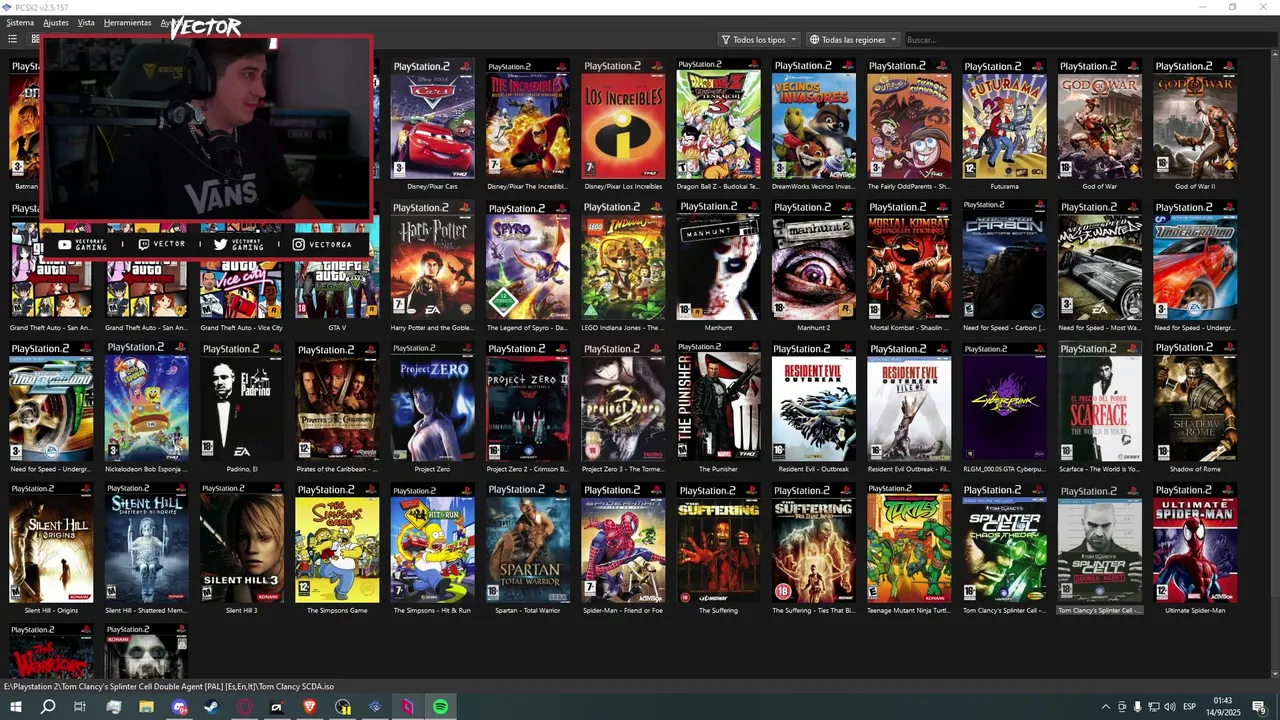Select the Disney/Pixar The Incredibles cover
The height and width of the screenshot is (720, 1280).
[x=528, y=119]
